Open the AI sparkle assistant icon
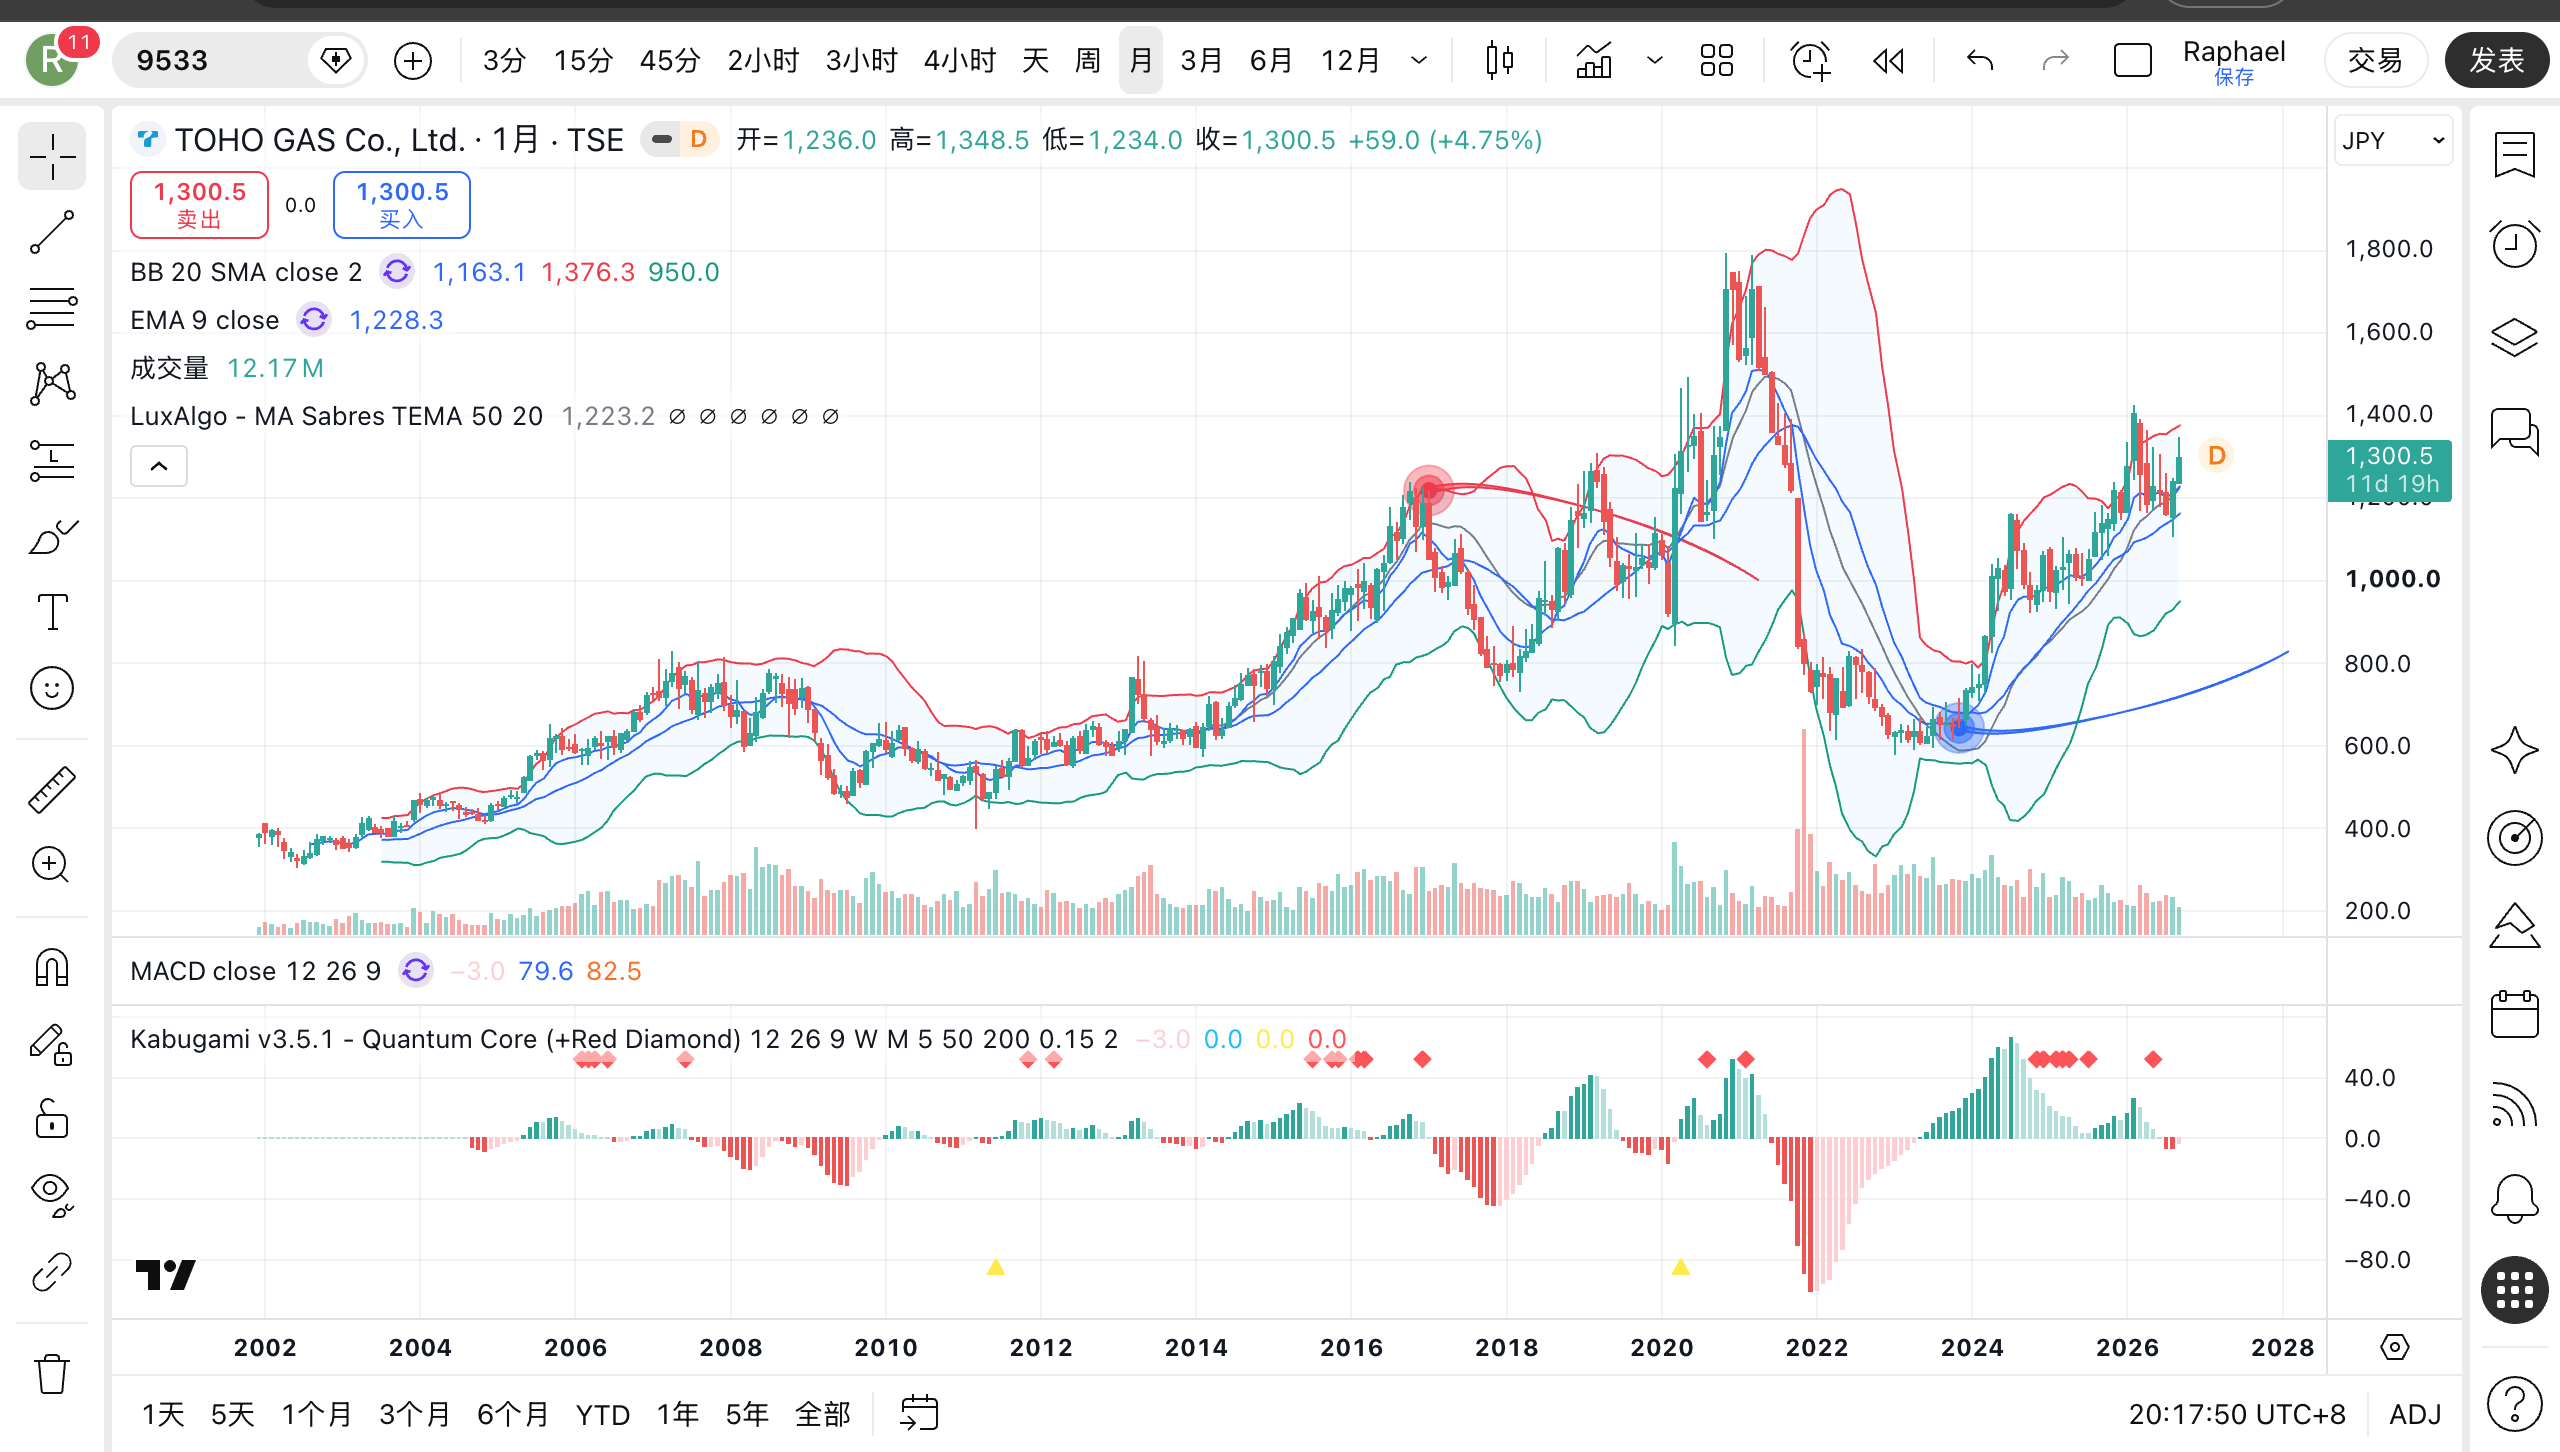This screenshot has width=2560, height=1452. tap(2514, 750)
